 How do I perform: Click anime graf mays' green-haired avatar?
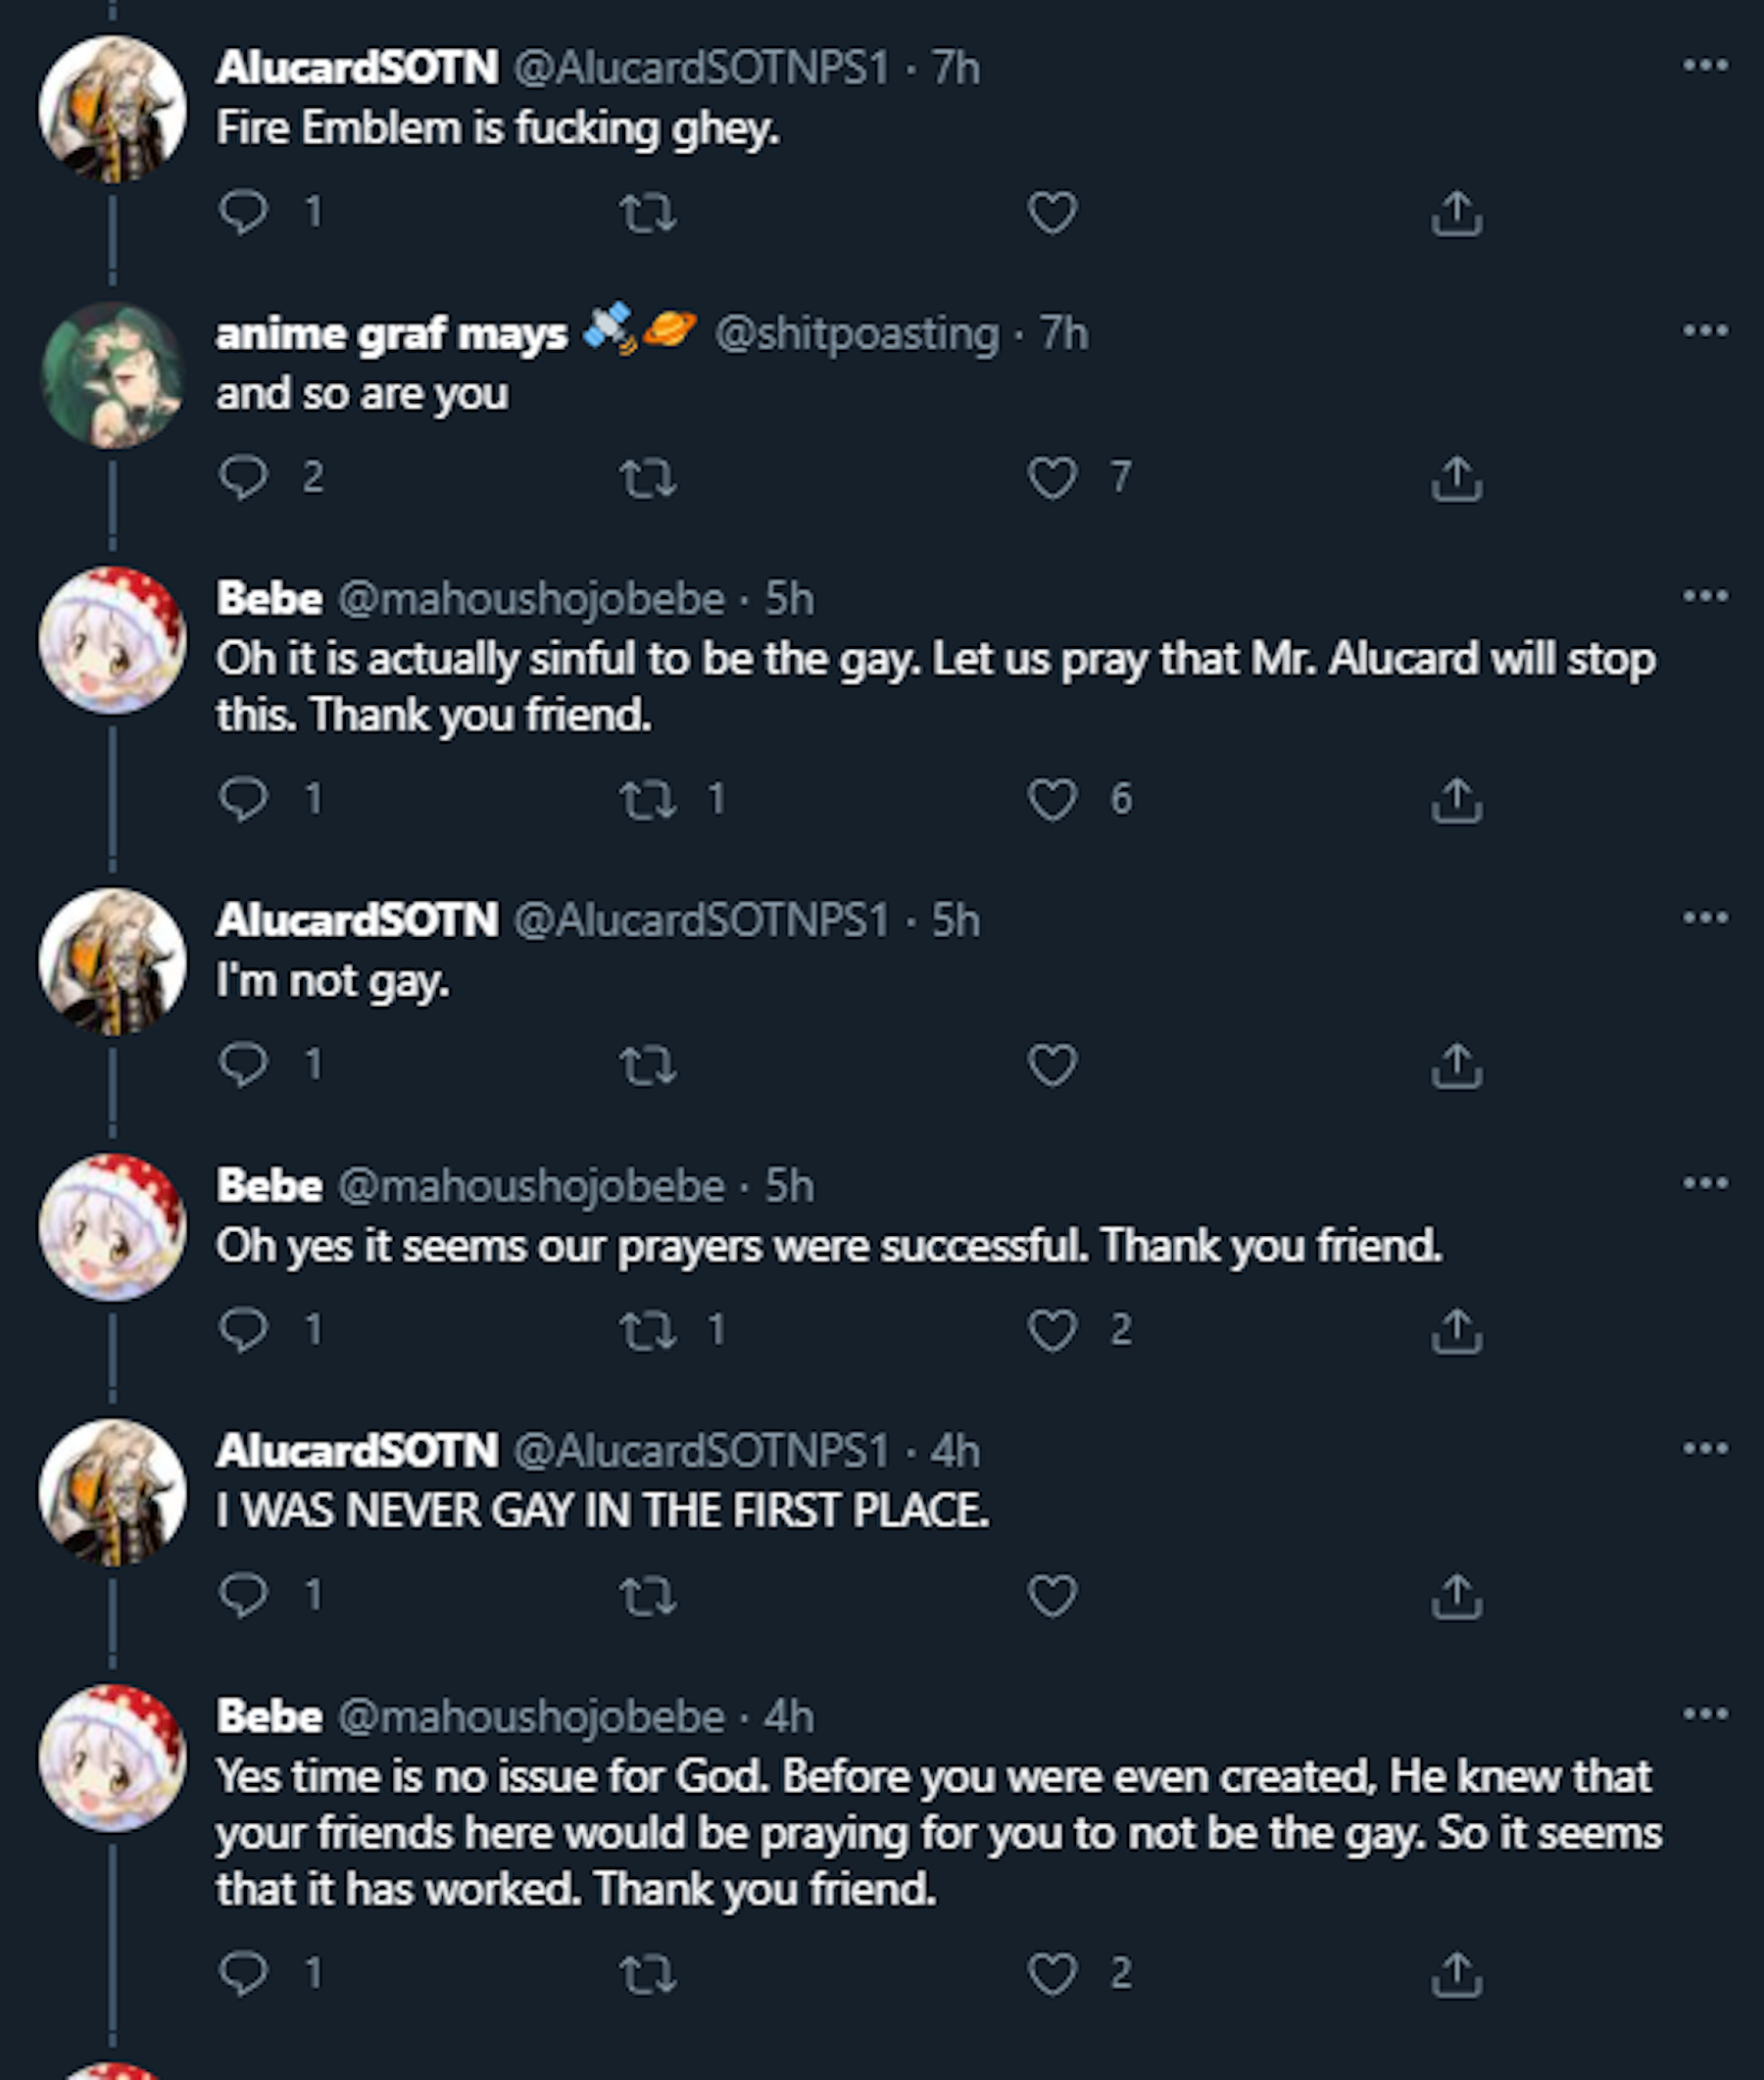click(112, 375)
